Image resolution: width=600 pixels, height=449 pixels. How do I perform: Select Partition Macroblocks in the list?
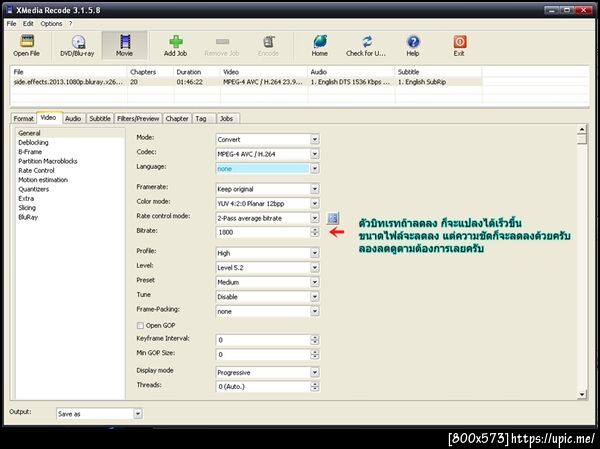pos(48,161)
